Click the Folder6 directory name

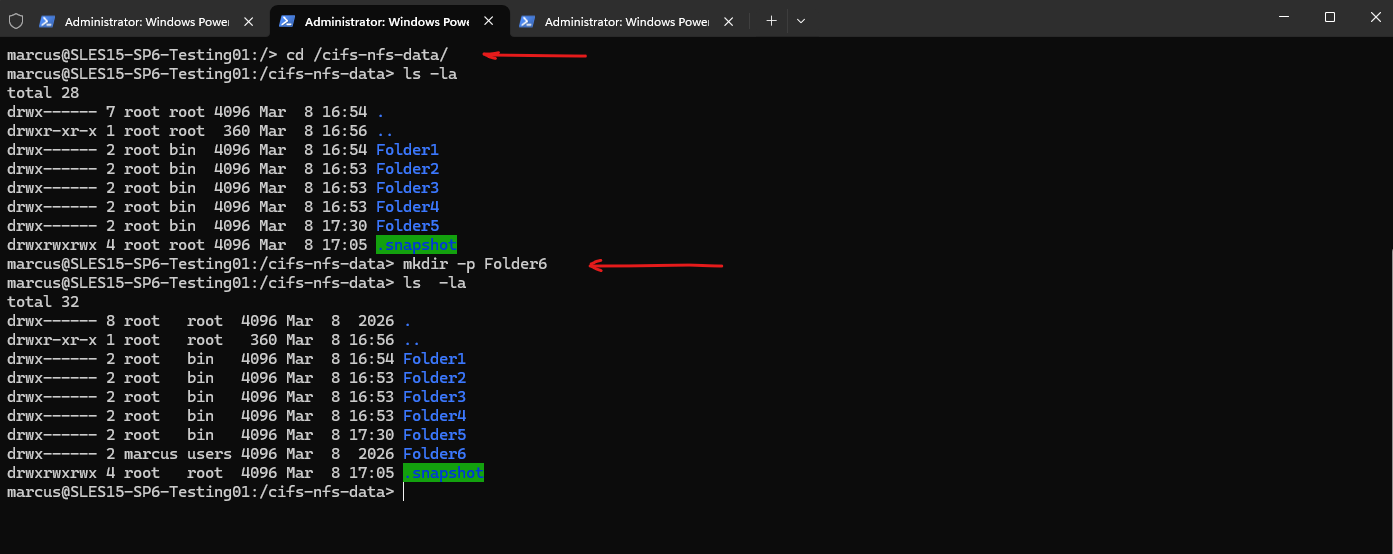(x=435, y=454)
